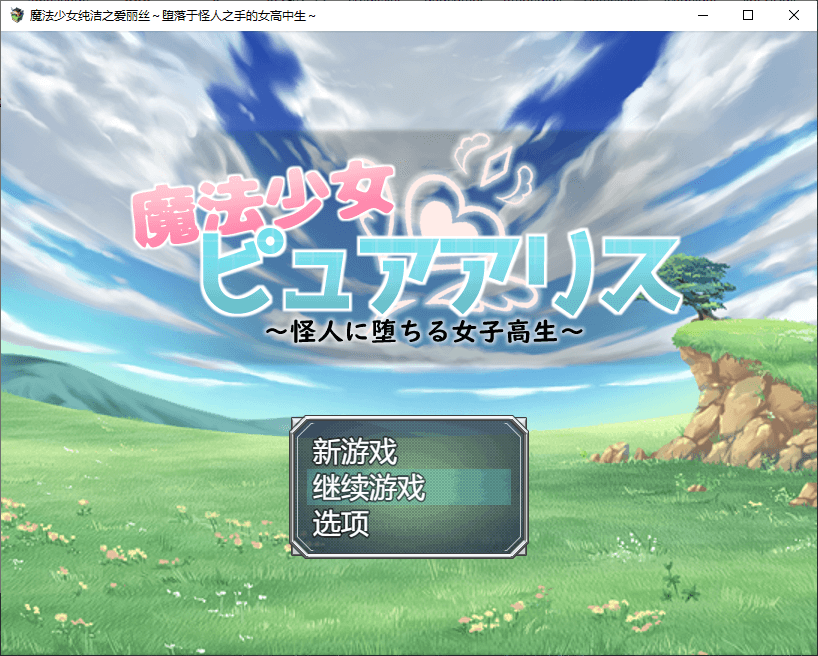
Task: Click the teal highlight bar right of 继续游戏
Action: tap(470, 487)
